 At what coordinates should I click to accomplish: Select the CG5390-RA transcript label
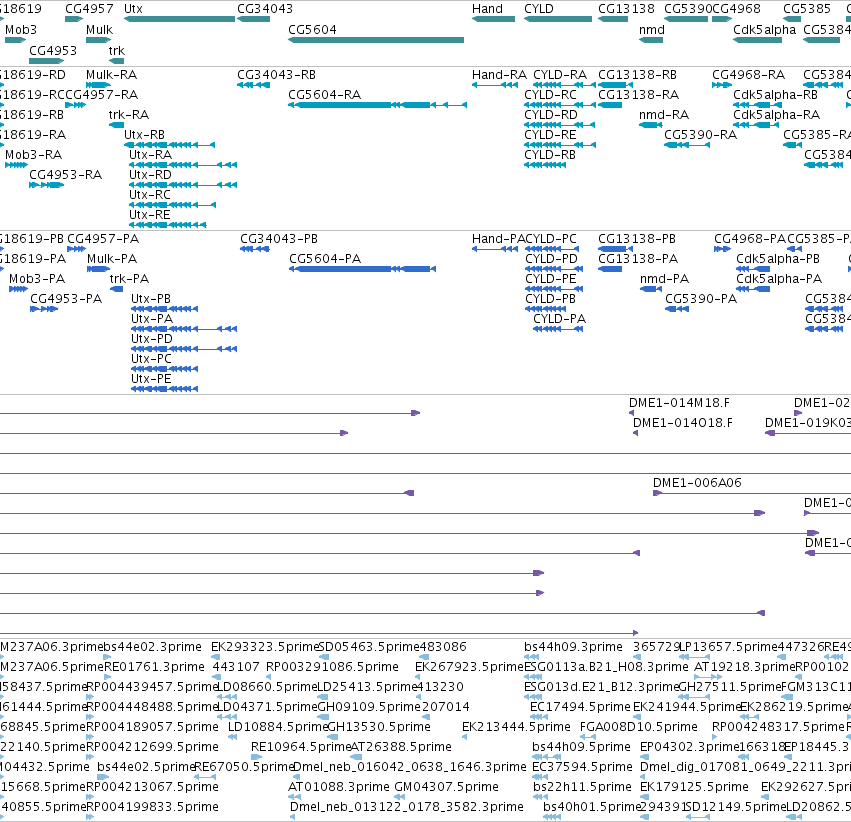coord(701,135)
